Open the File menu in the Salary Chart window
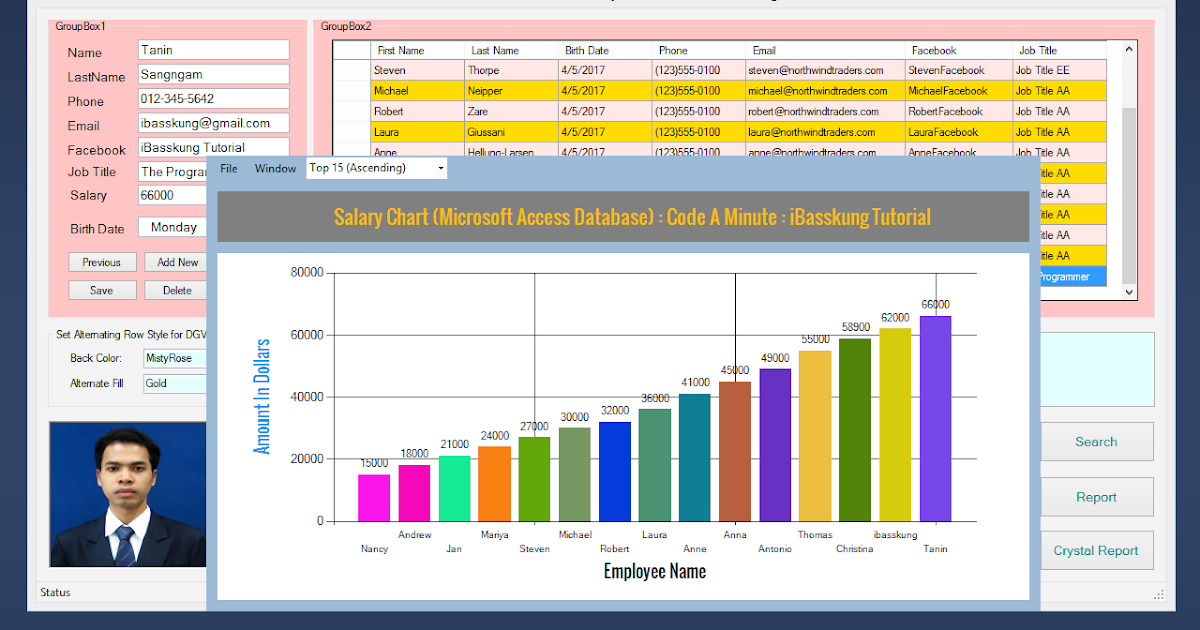This screenshot has height=630, width=1200. 228,168
